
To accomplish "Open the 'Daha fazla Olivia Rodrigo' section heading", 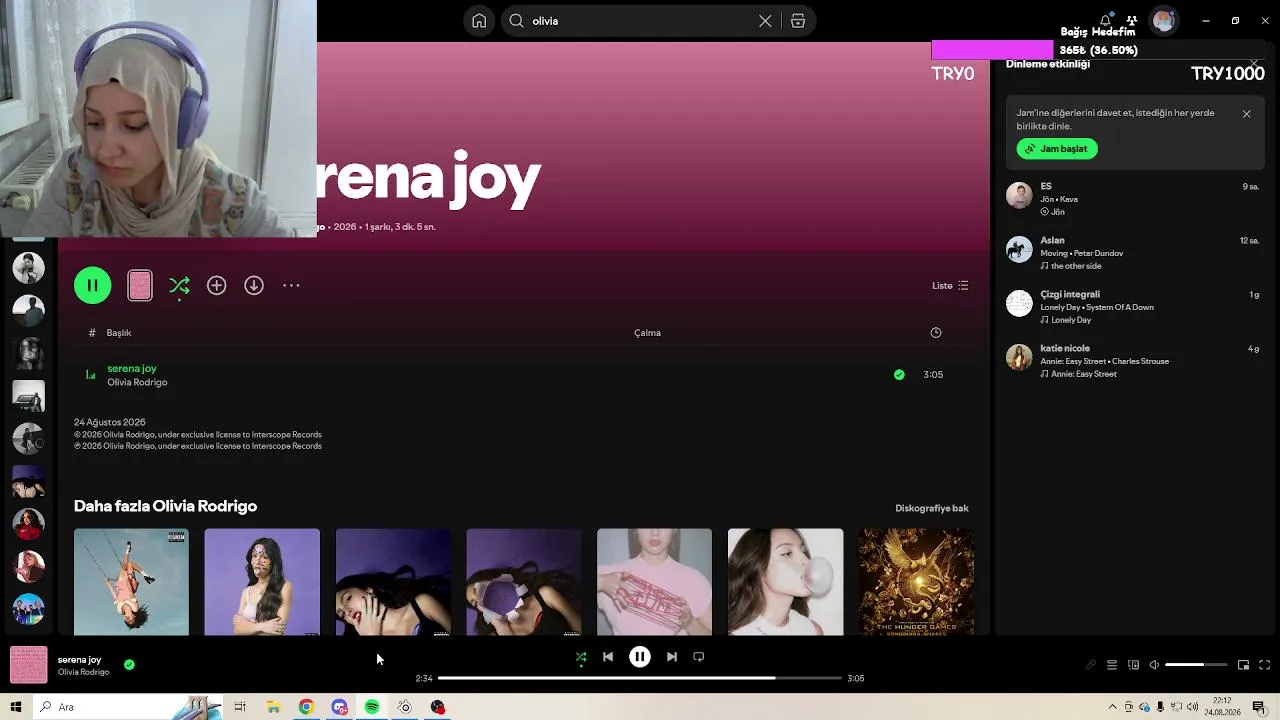I will click(165, 506).
